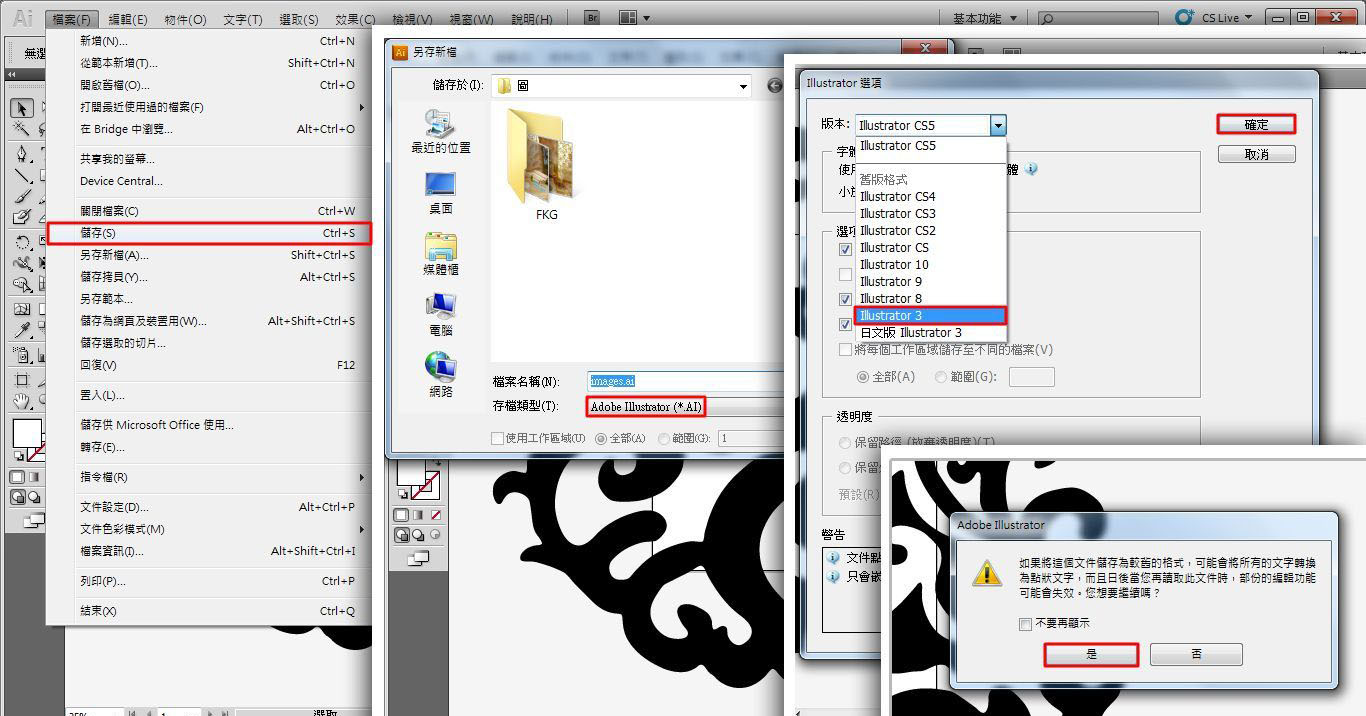Tick 'Don't show again' in warning dialog
Viewport: 1366px width, 716px height.
click(1025, 624)
